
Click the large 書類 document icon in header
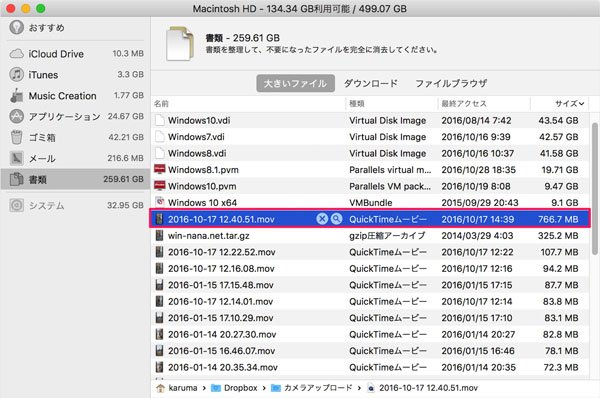coord(180,43)
